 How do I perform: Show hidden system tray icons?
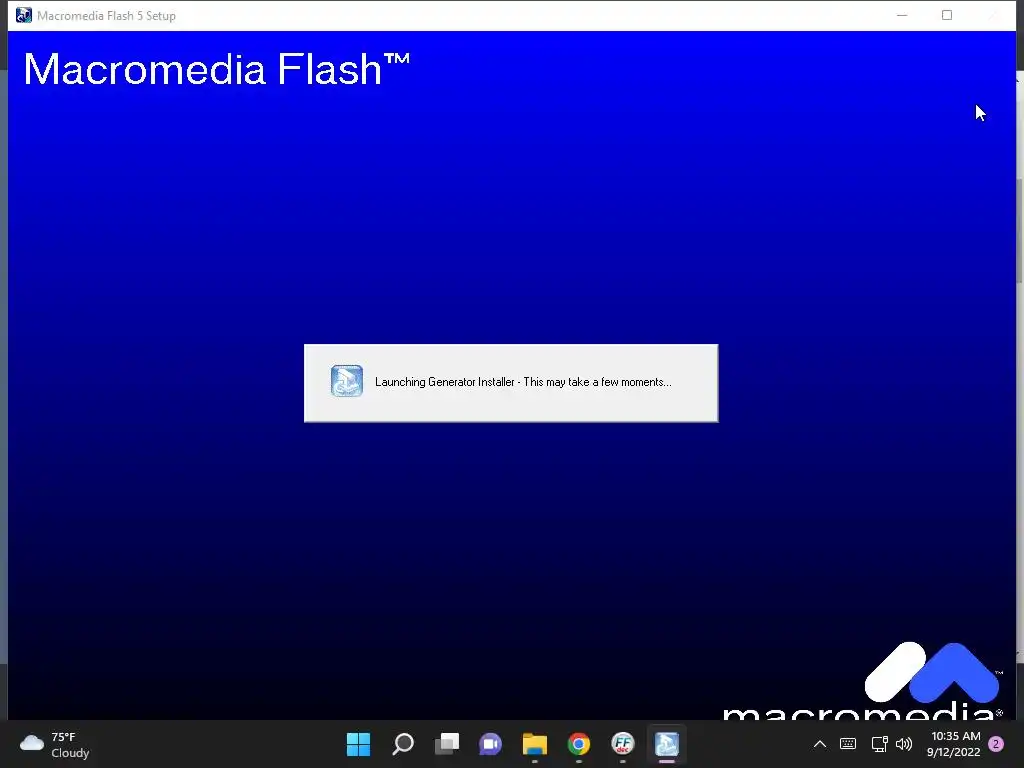(820, 744)
